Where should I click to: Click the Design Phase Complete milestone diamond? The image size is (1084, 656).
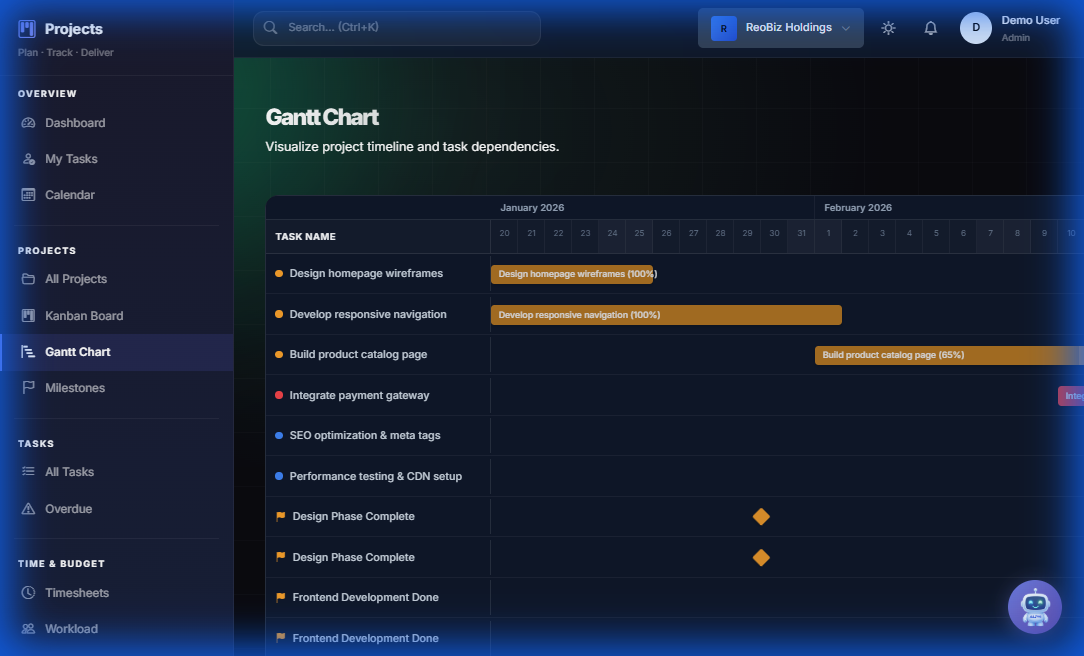[x=761, y=517]
